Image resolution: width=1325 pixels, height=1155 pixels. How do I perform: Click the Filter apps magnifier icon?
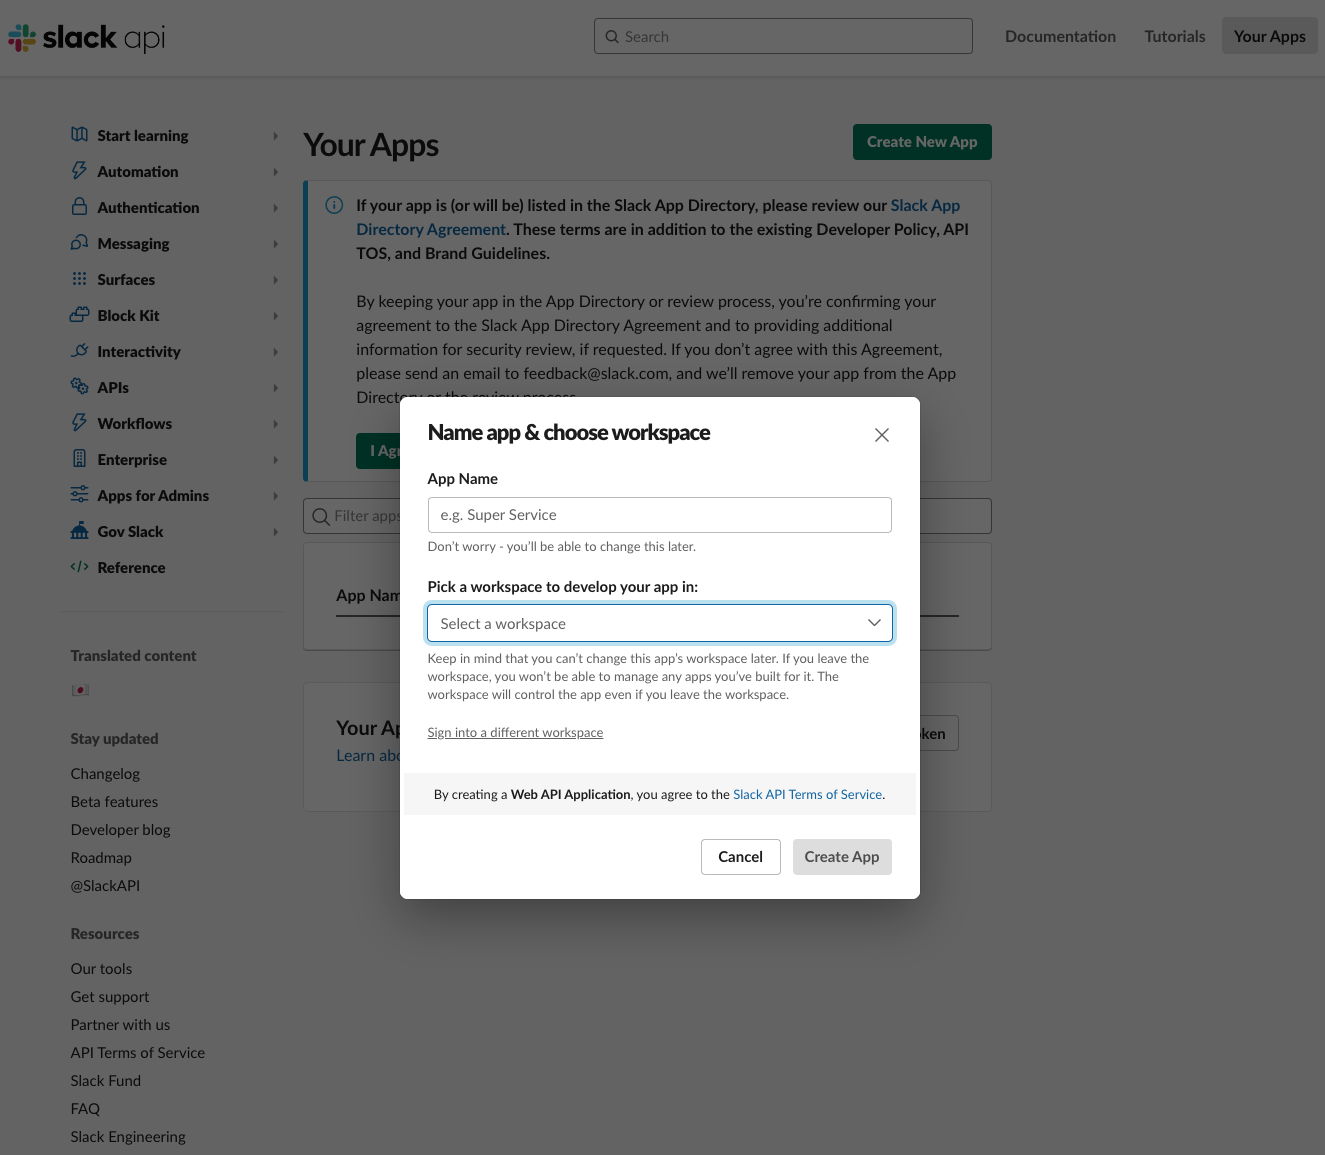point(321,516)
